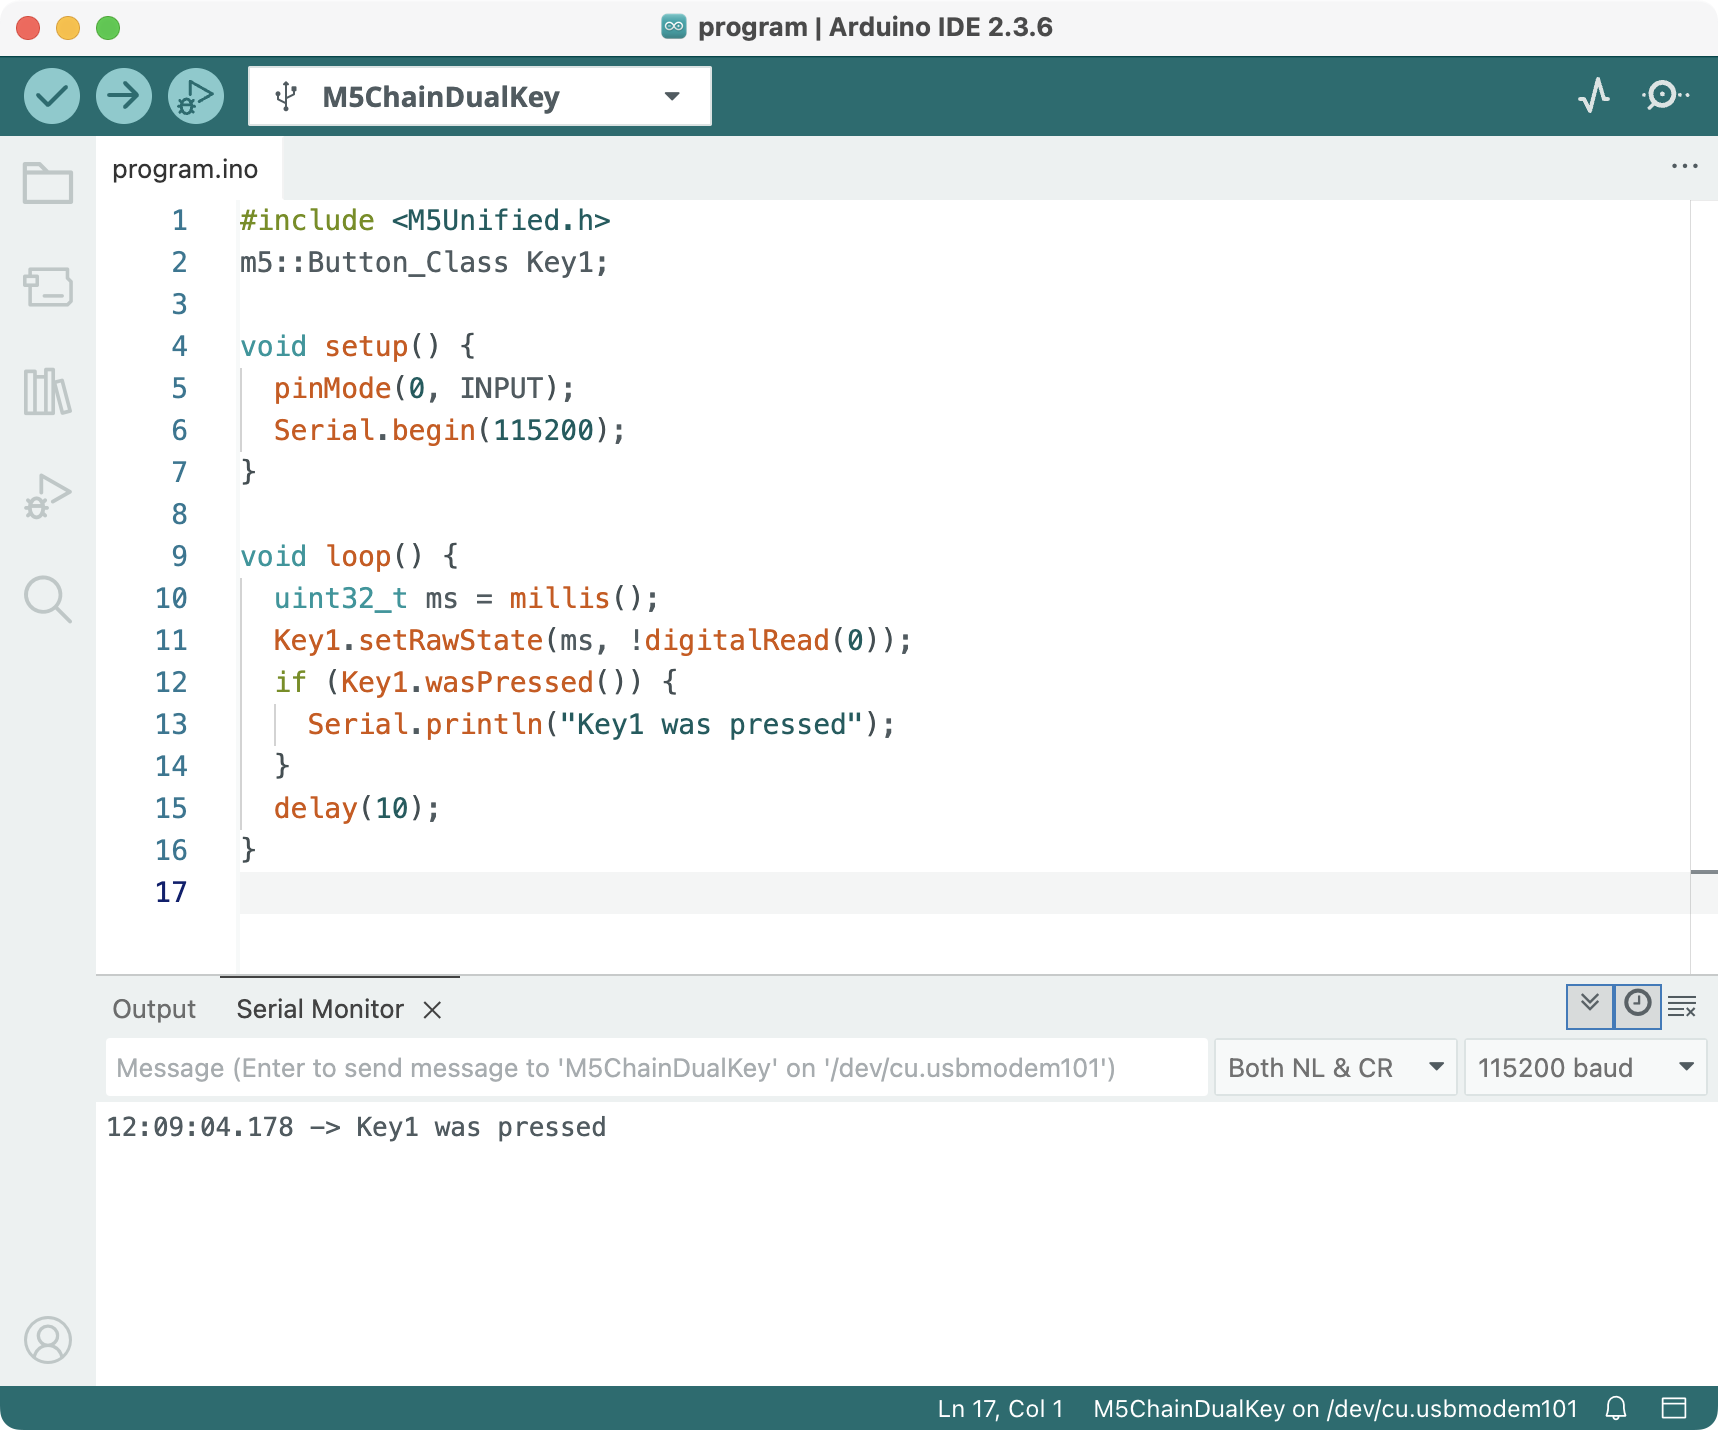Open the Search panel in the sidebar

tap(48, 599)
